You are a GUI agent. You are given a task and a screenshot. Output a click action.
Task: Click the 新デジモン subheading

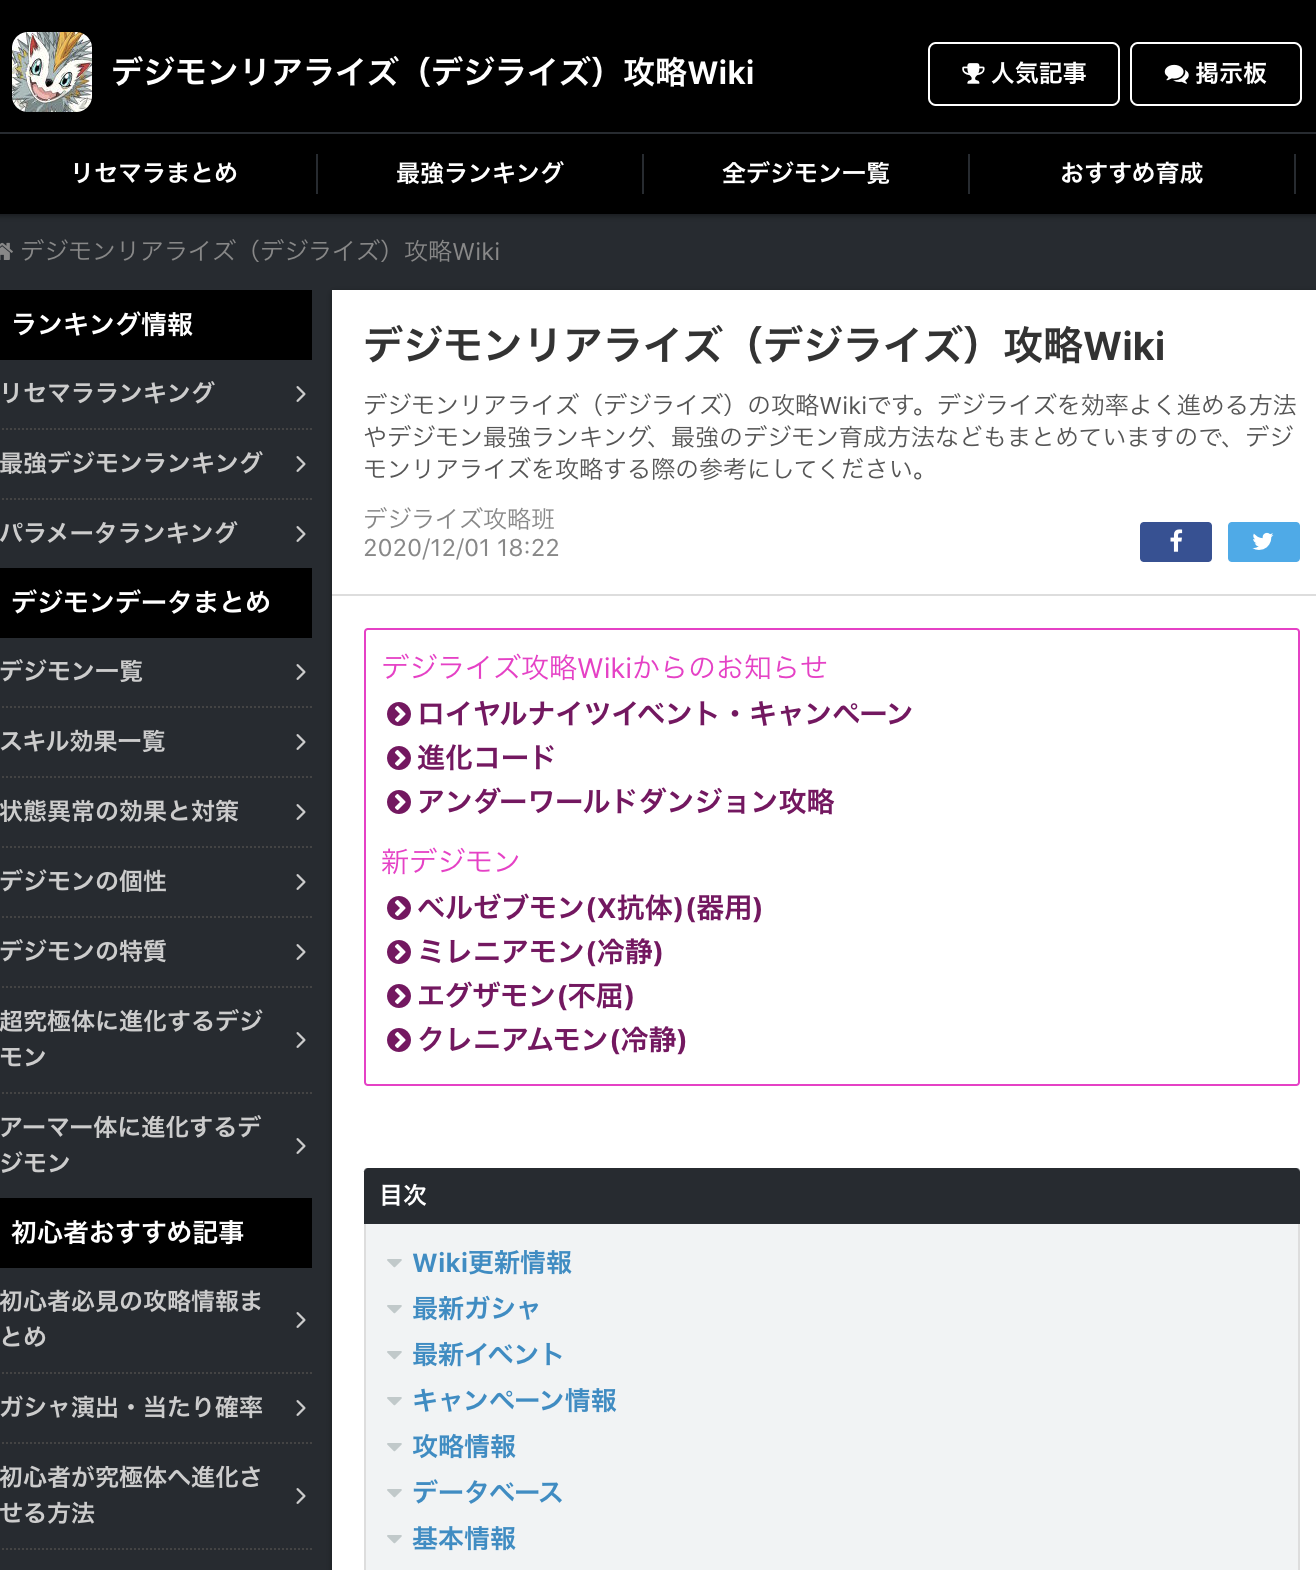[x=451, y=861]
